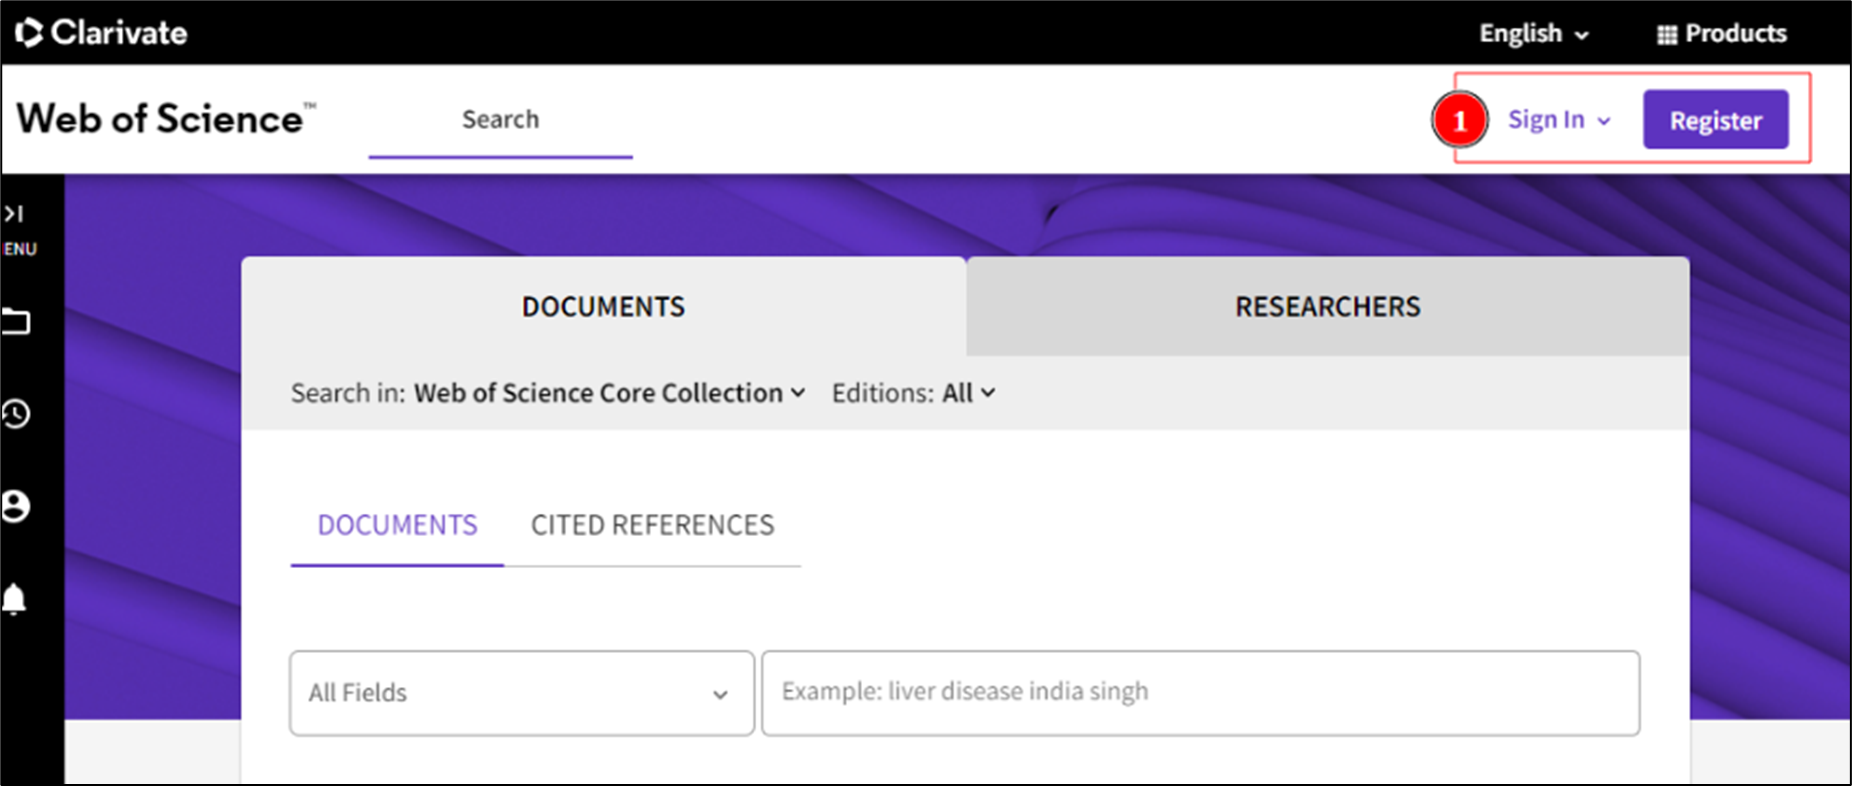Select the purple DOCUMENTS sub-tab
This screenshot has width=1852, height=786.
point(397,526)
